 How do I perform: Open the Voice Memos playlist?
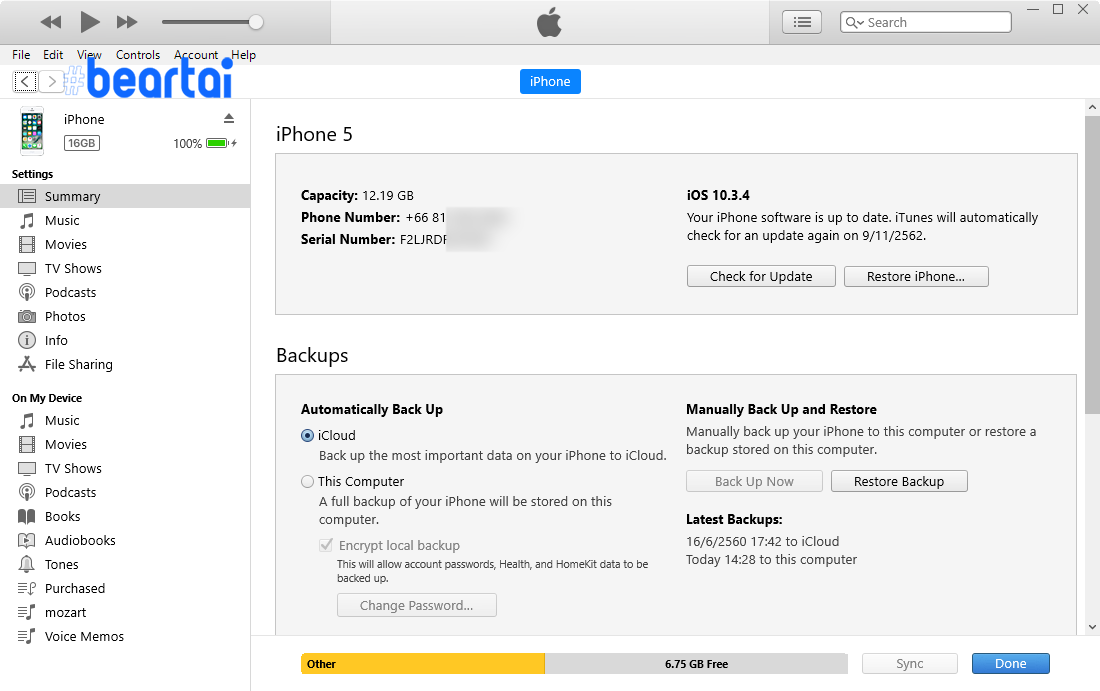125,636
